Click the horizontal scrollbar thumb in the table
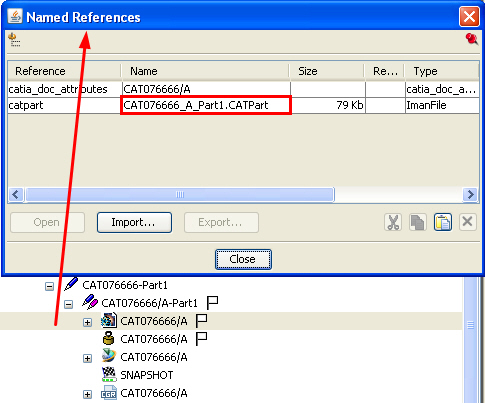 point(180,195)
